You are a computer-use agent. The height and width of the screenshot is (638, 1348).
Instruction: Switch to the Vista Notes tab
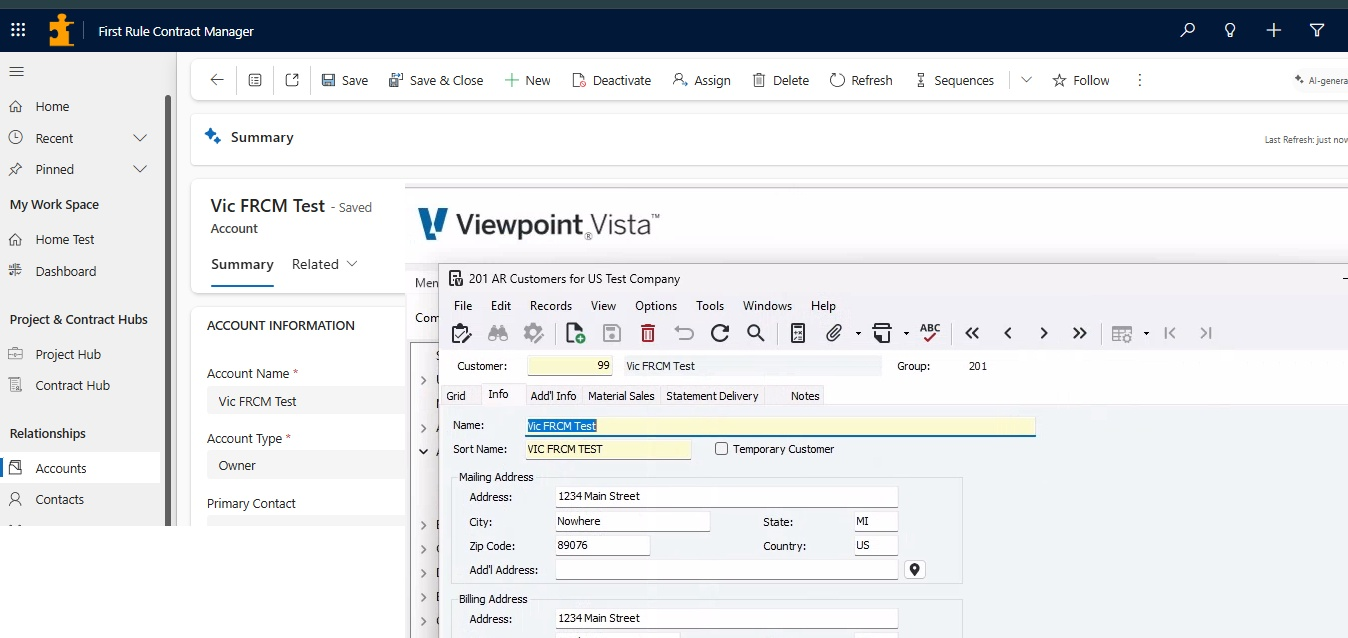coord(805,396)
